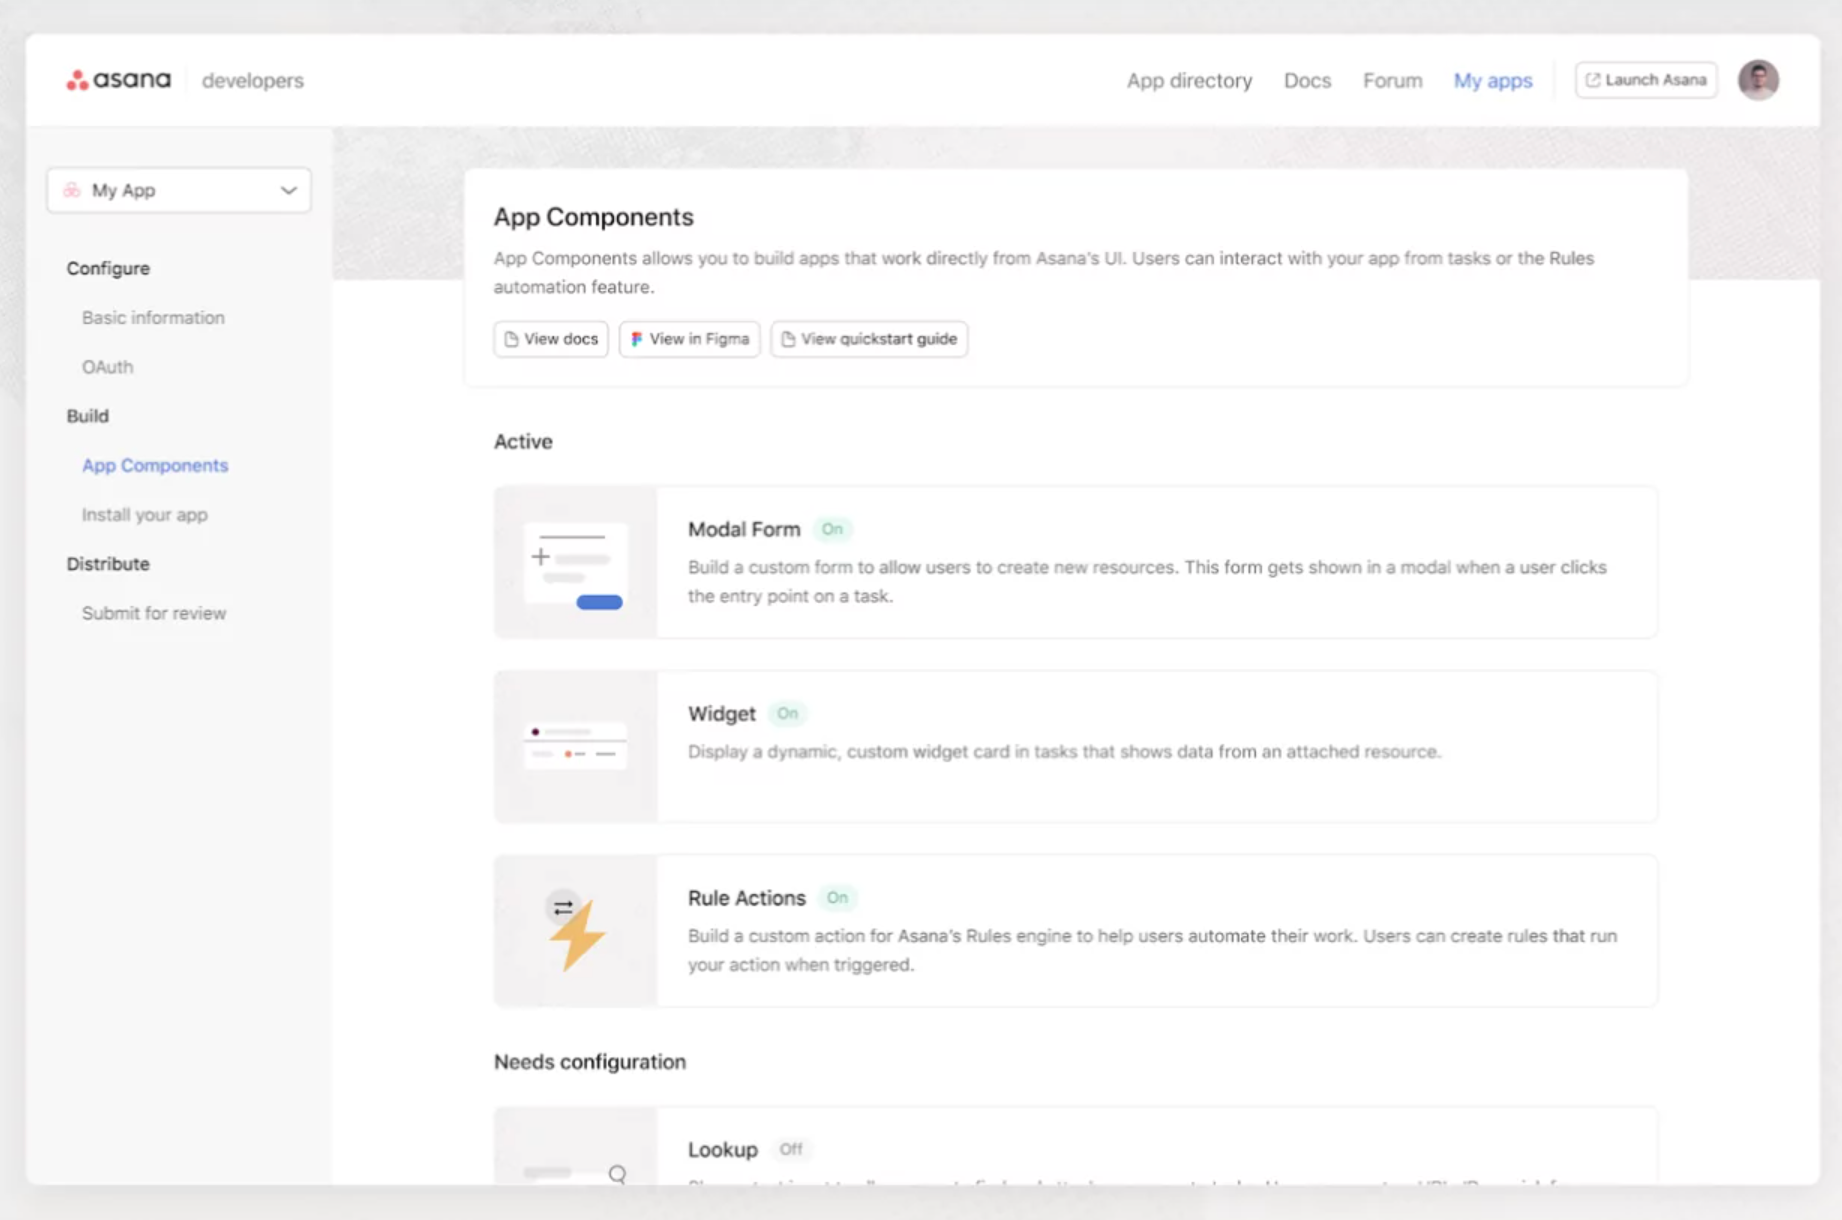Click the developers label beside the logo

point(252,80)
